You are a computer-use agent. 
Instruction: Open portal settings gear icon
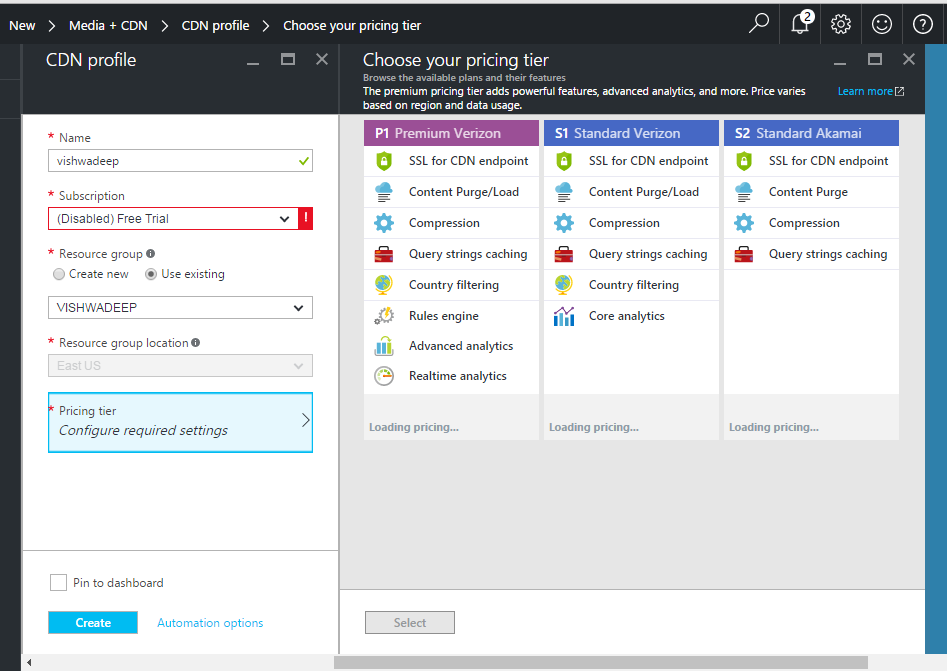click(841, 24)
